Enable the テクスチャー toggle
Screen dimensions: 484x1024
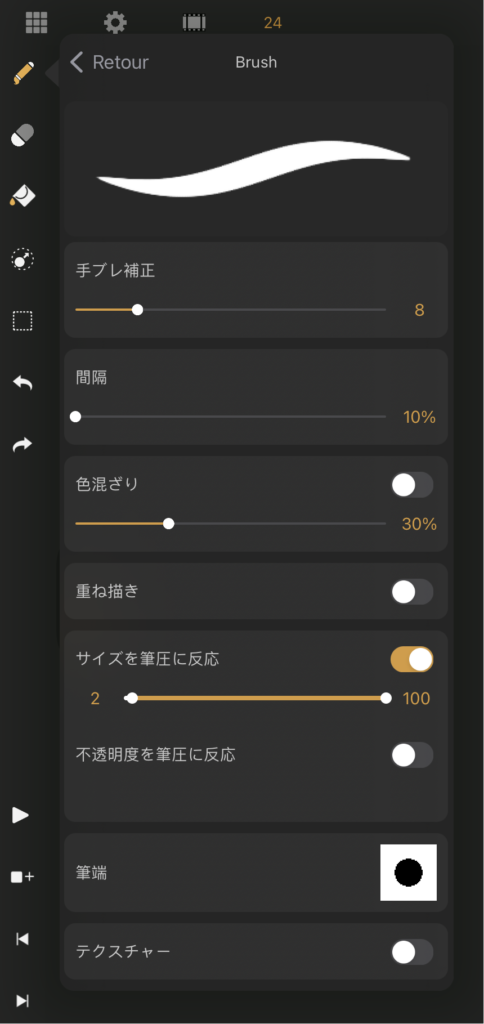[x=412, y=952]
